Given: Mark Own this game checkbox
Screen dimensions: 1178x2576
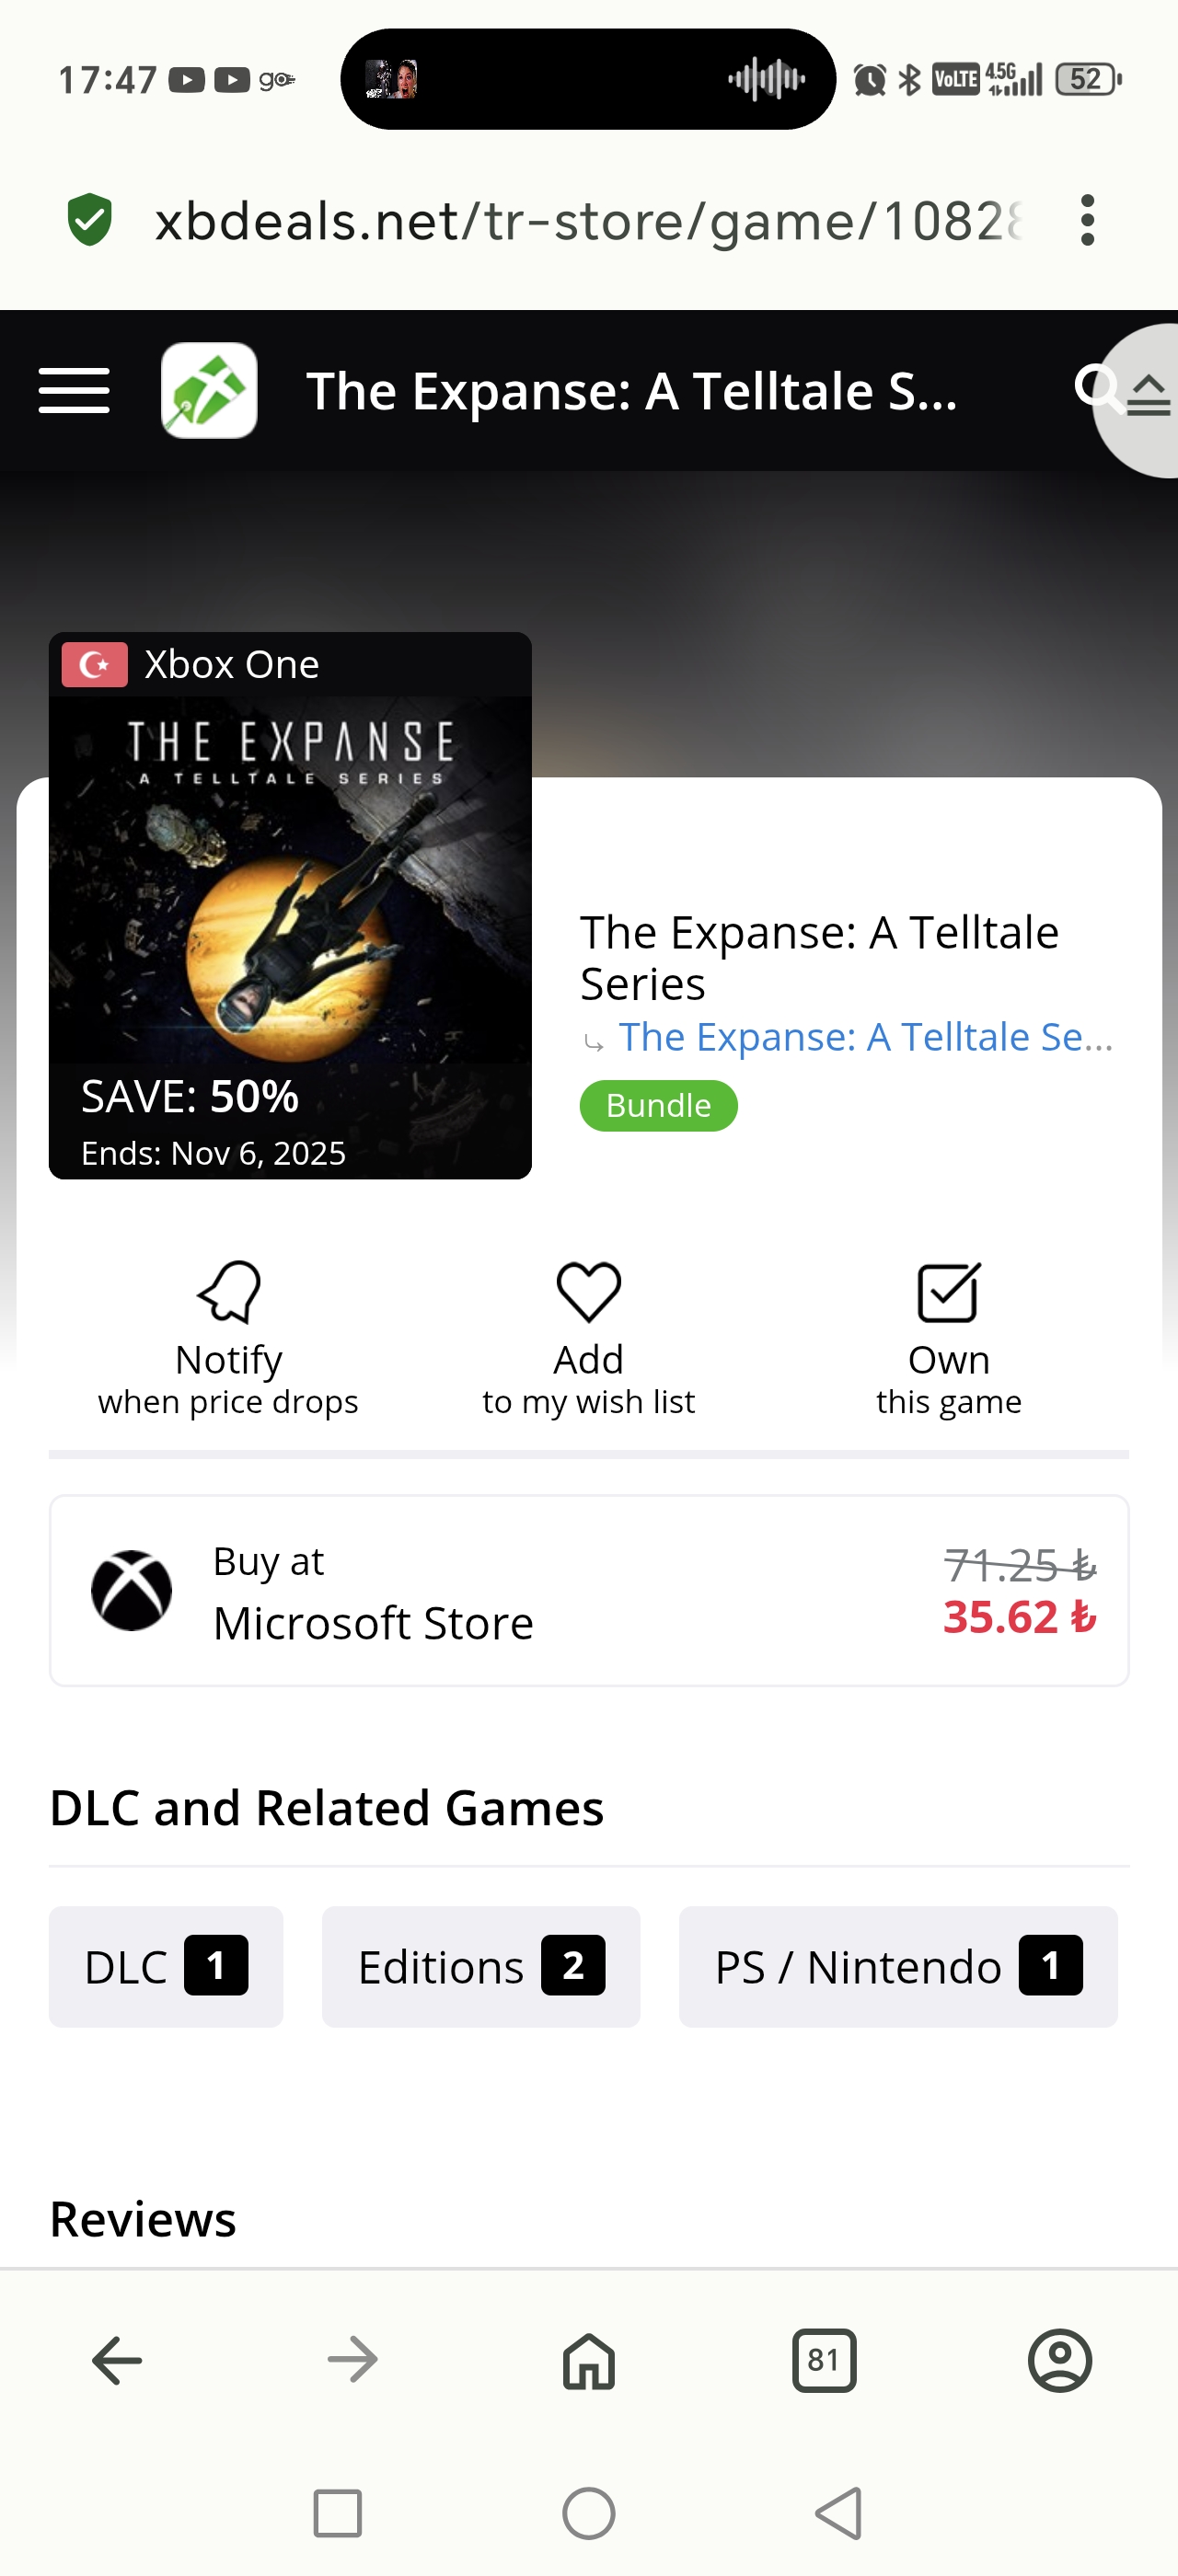Looking at the screenshot, I should click(x=948, y=1338).
